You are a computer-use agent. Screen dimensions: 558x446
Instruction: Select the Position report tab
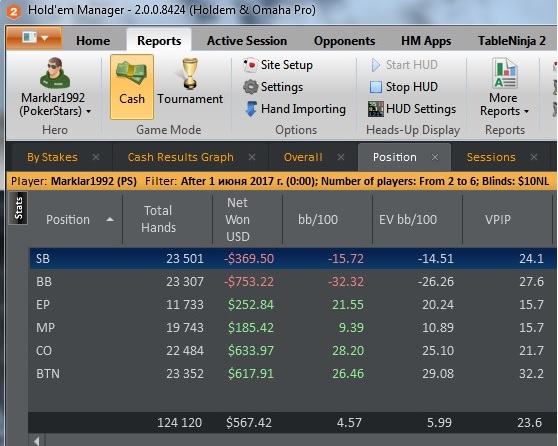[x=395, y=157]
